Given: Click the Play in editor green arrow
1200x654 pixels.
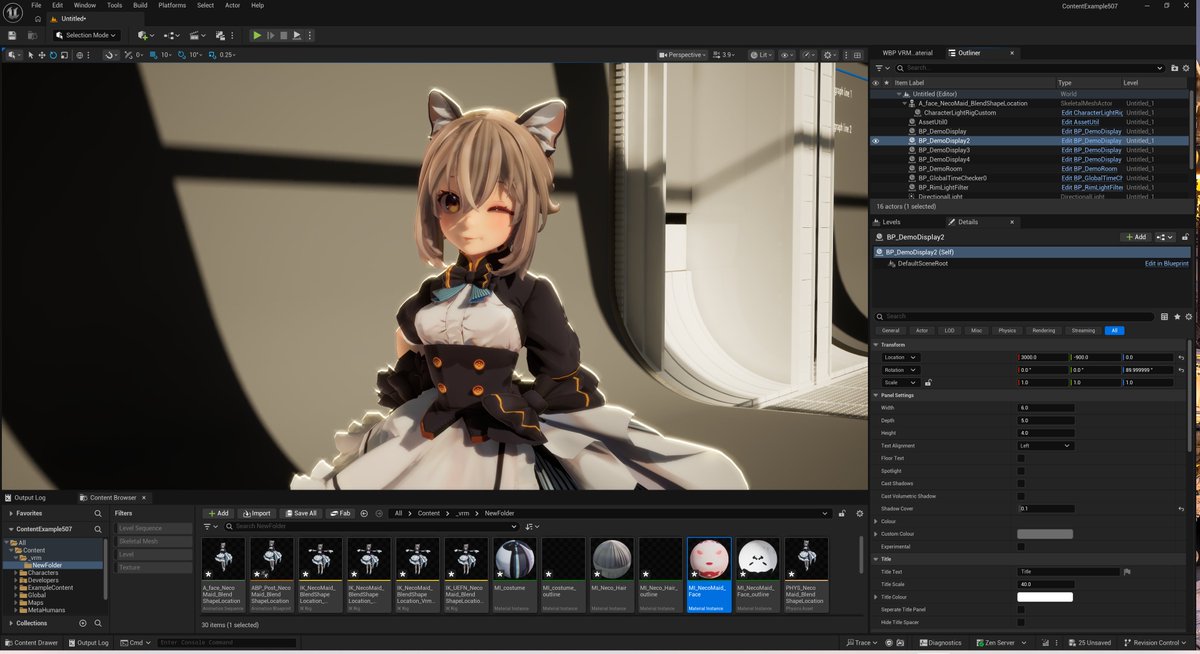Looking at the screenshot, I should (257, 35).
